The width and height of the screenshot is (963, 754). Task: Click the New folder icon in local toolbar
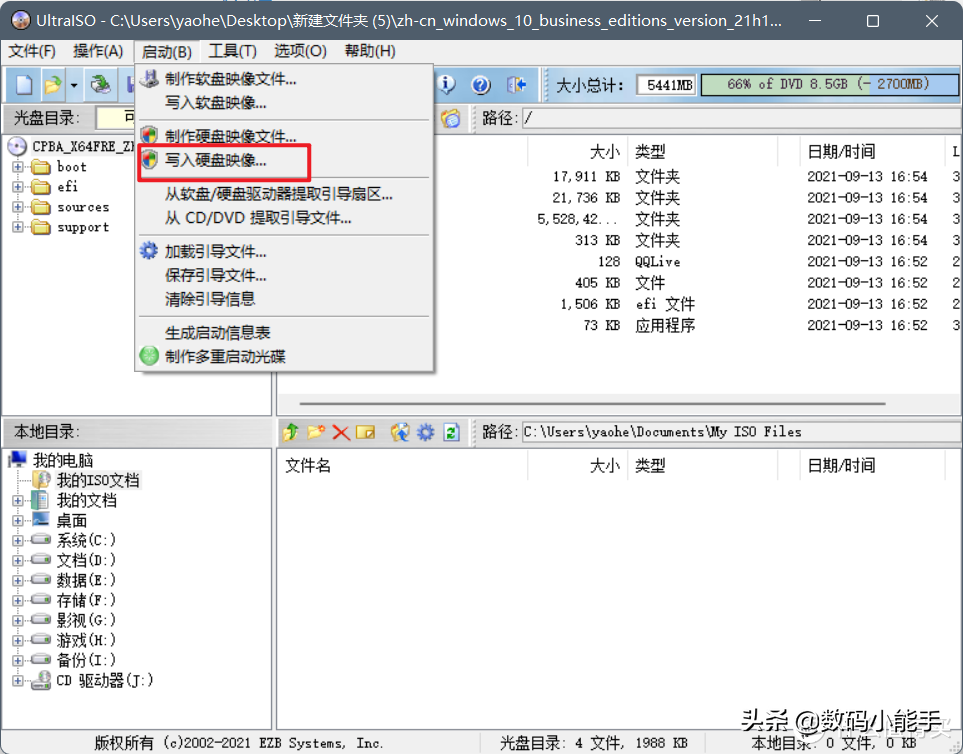pyautogui.click(x=316, y=432)
